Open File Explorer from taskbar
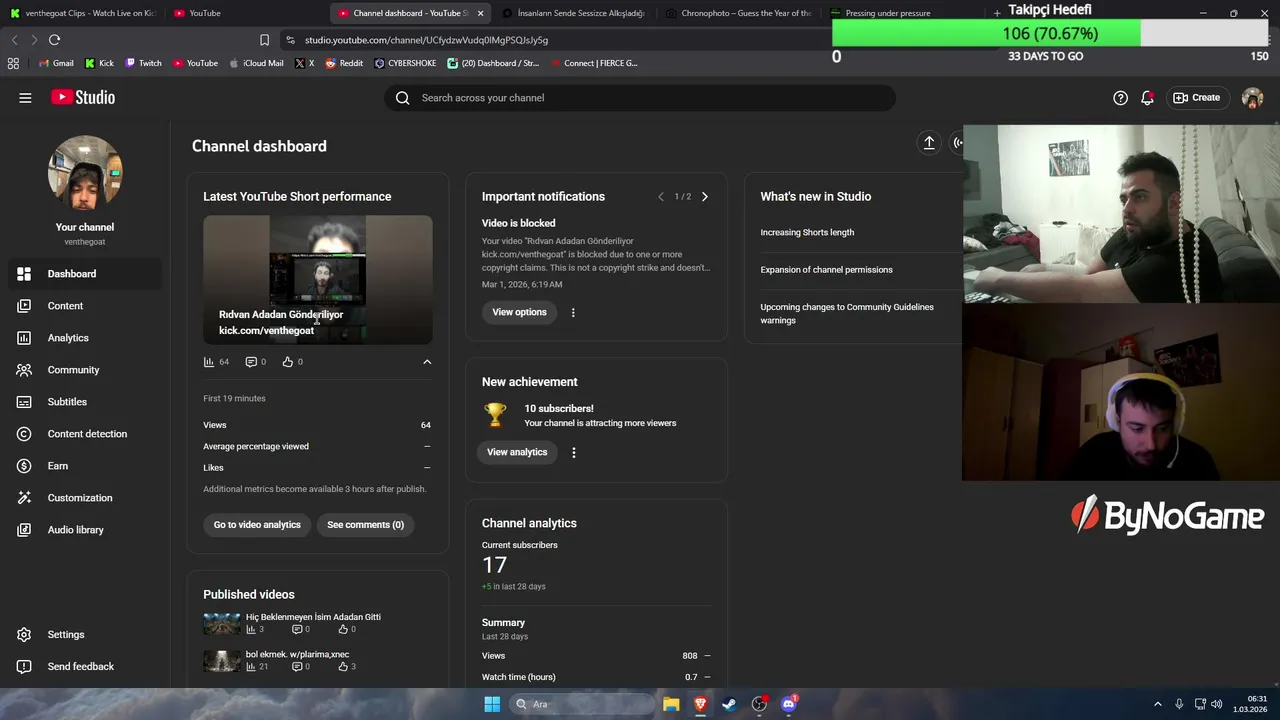1280x720 pixels. (x=671, y=704)
